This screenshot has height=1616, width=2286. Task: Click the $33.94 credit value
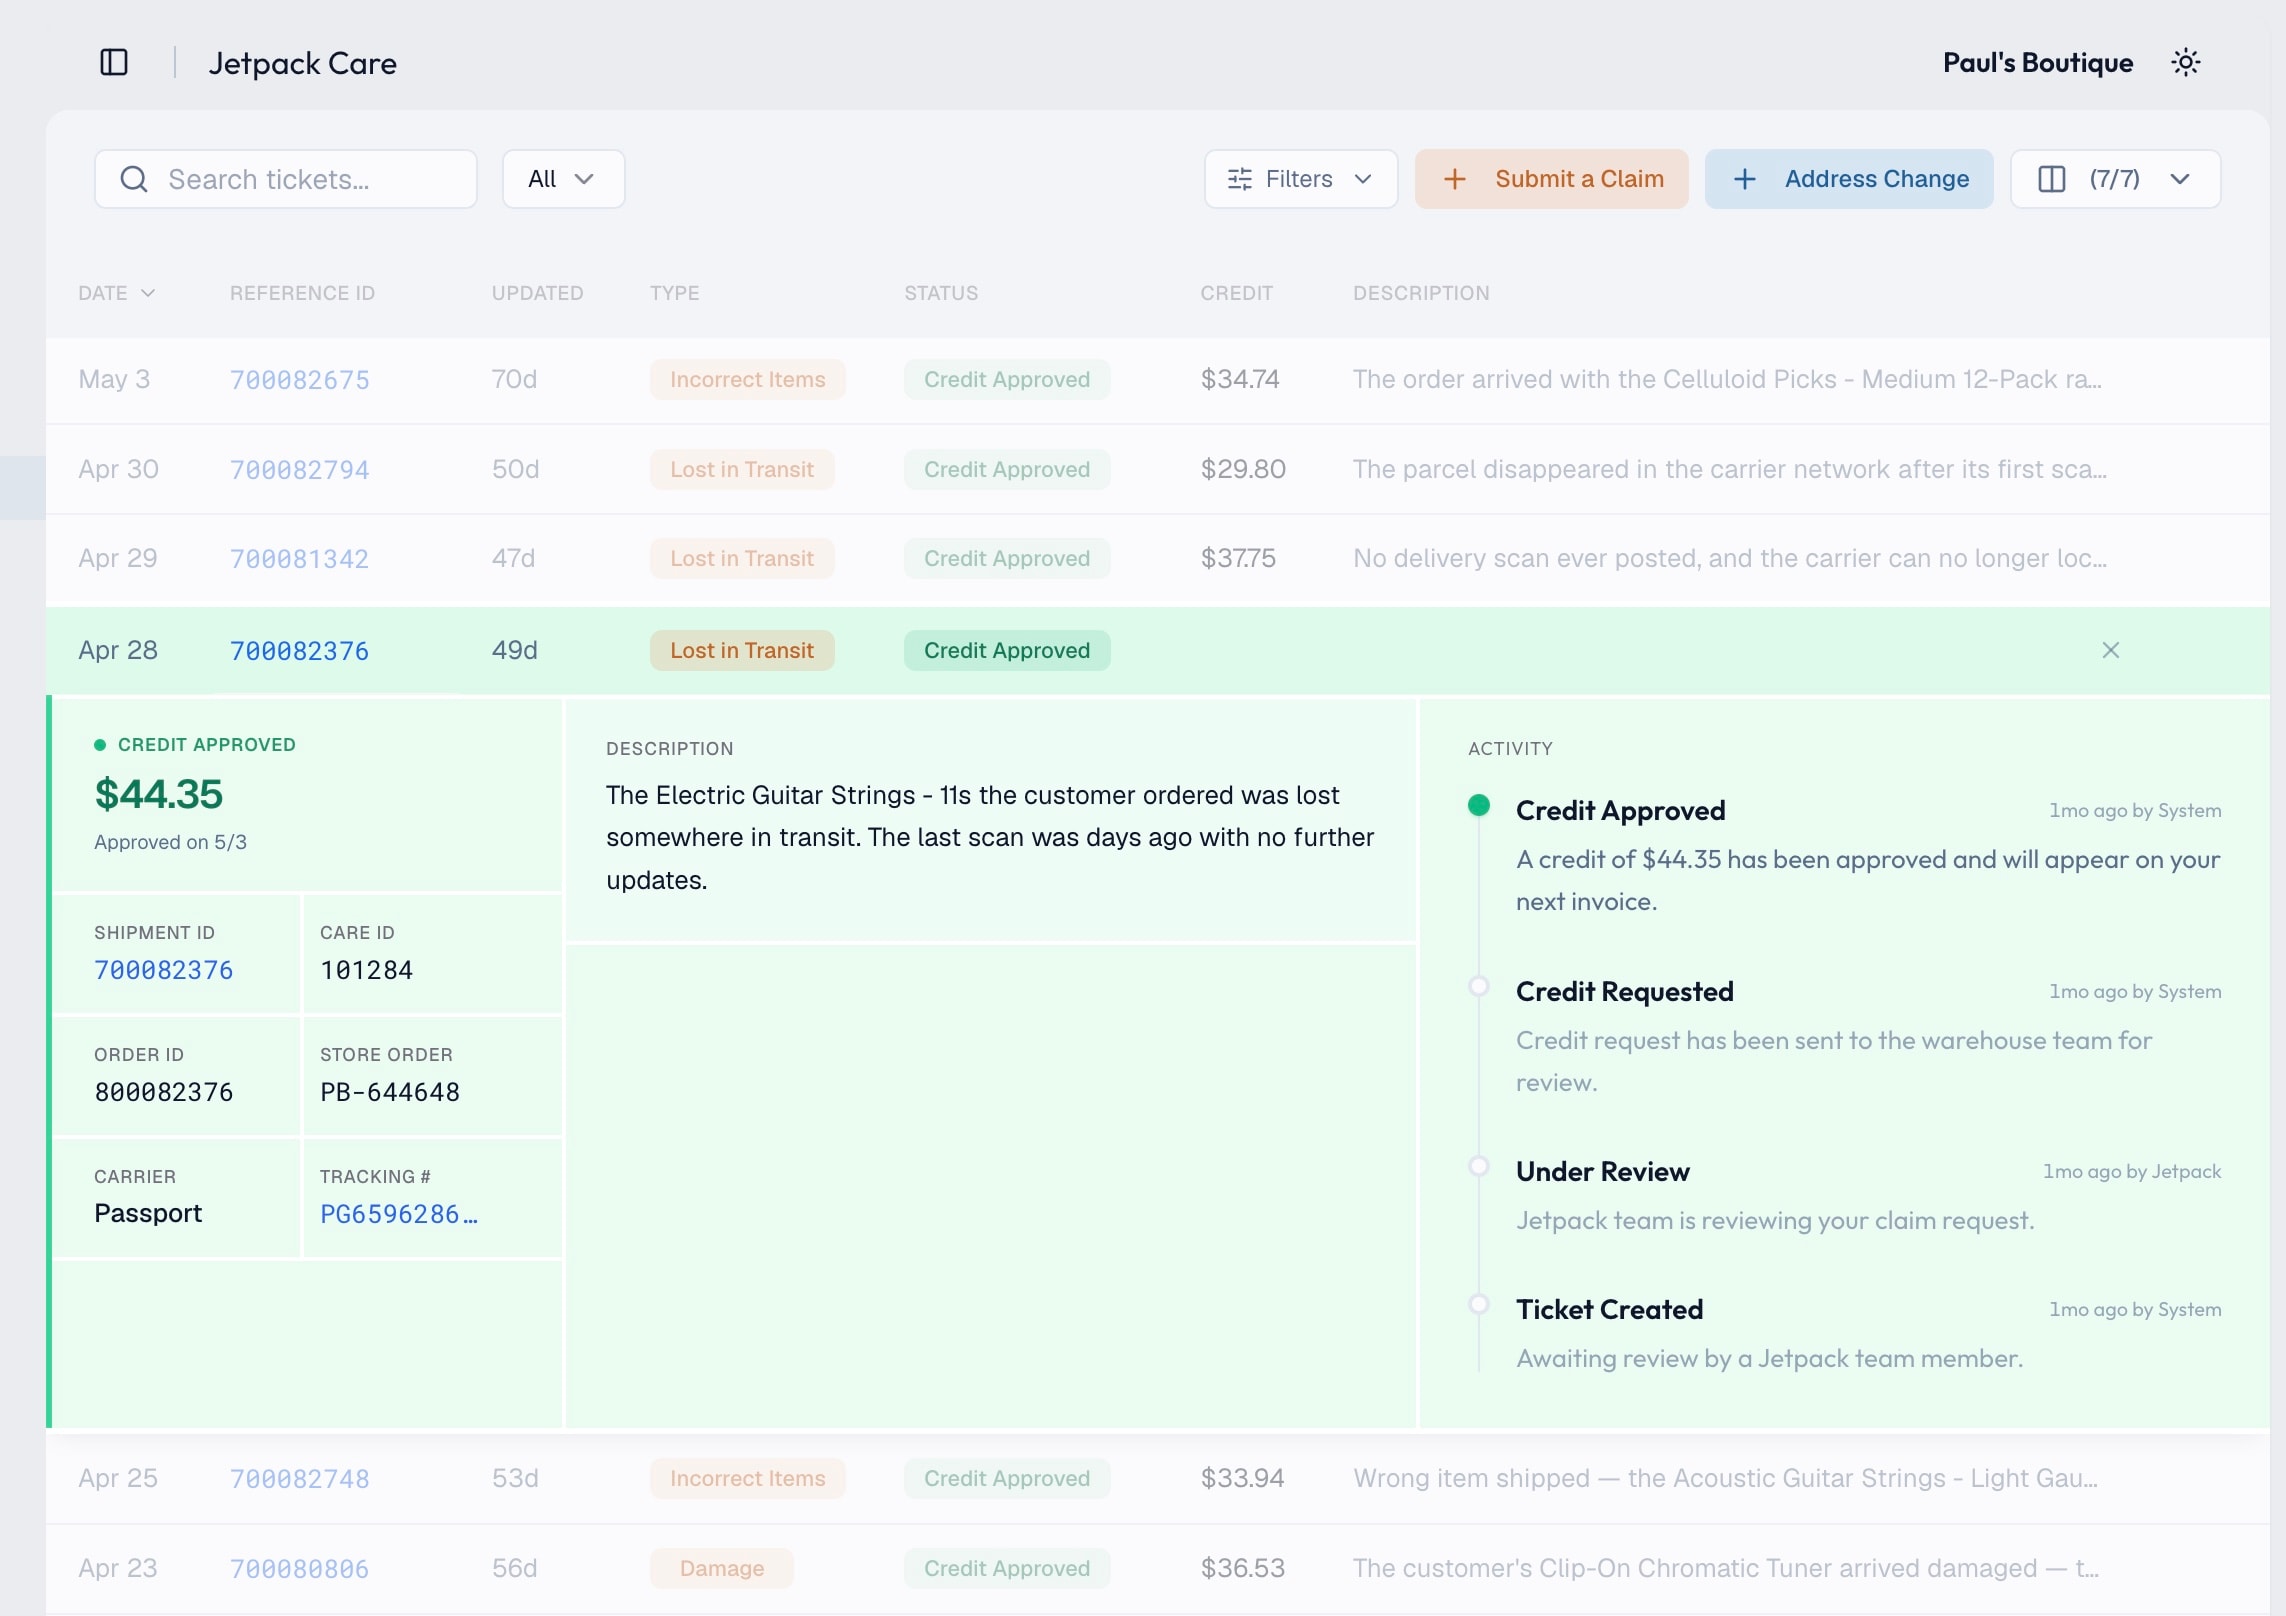(1241, 1479)
